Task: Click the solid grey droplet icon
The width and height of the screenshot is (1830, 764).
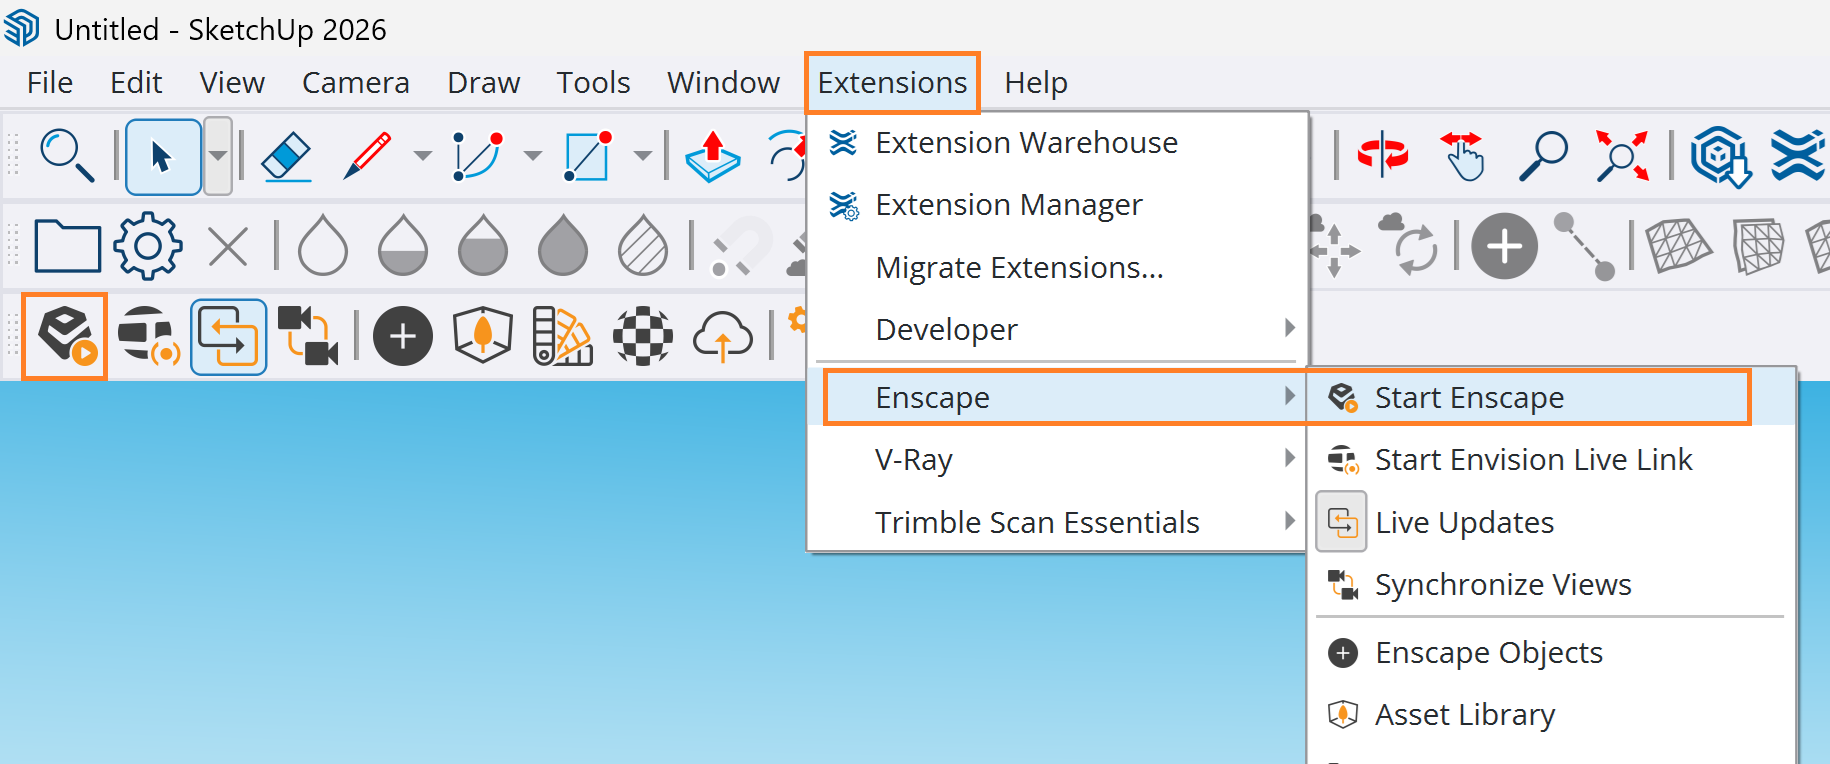Action: (563, 245)
